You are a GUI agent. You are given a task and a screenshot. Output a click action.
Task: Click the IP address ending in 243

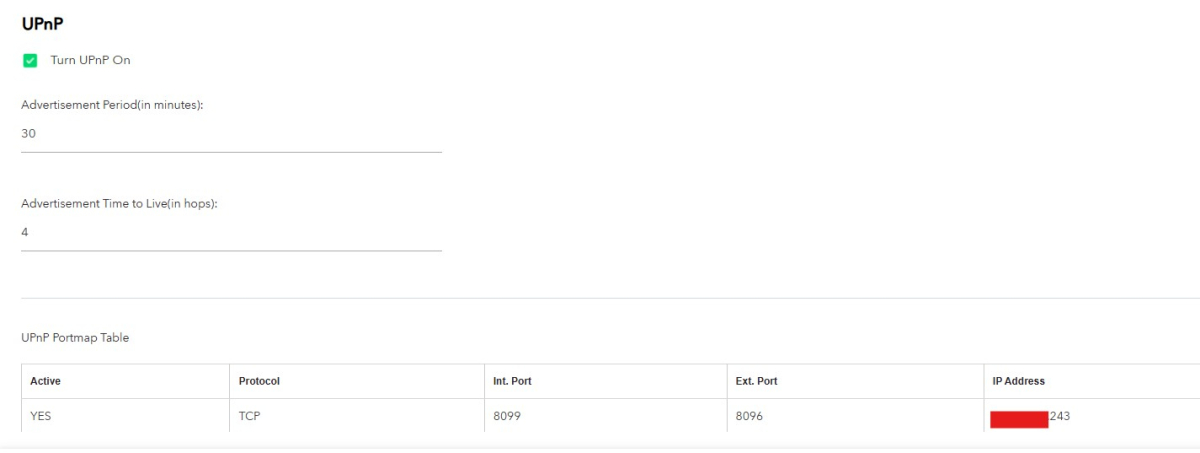click(1060, 416)
